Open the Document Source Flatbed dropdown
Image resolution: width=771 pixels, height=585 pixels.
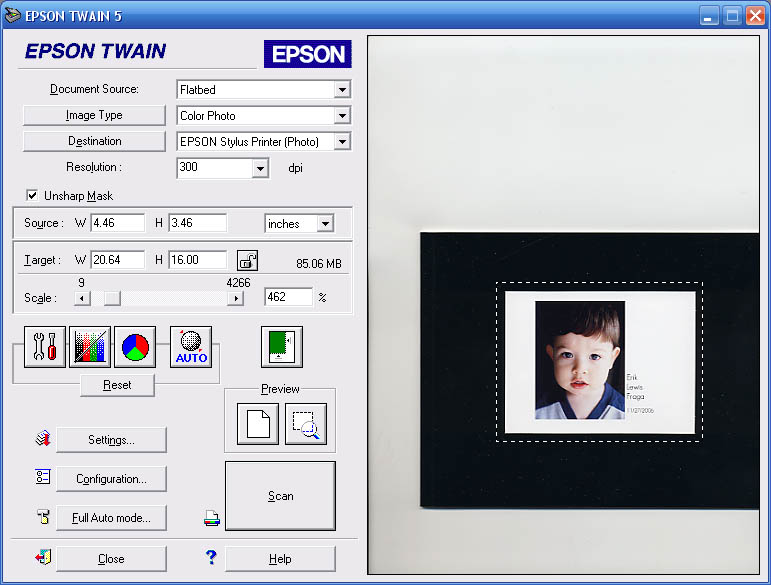click(342, 90)
